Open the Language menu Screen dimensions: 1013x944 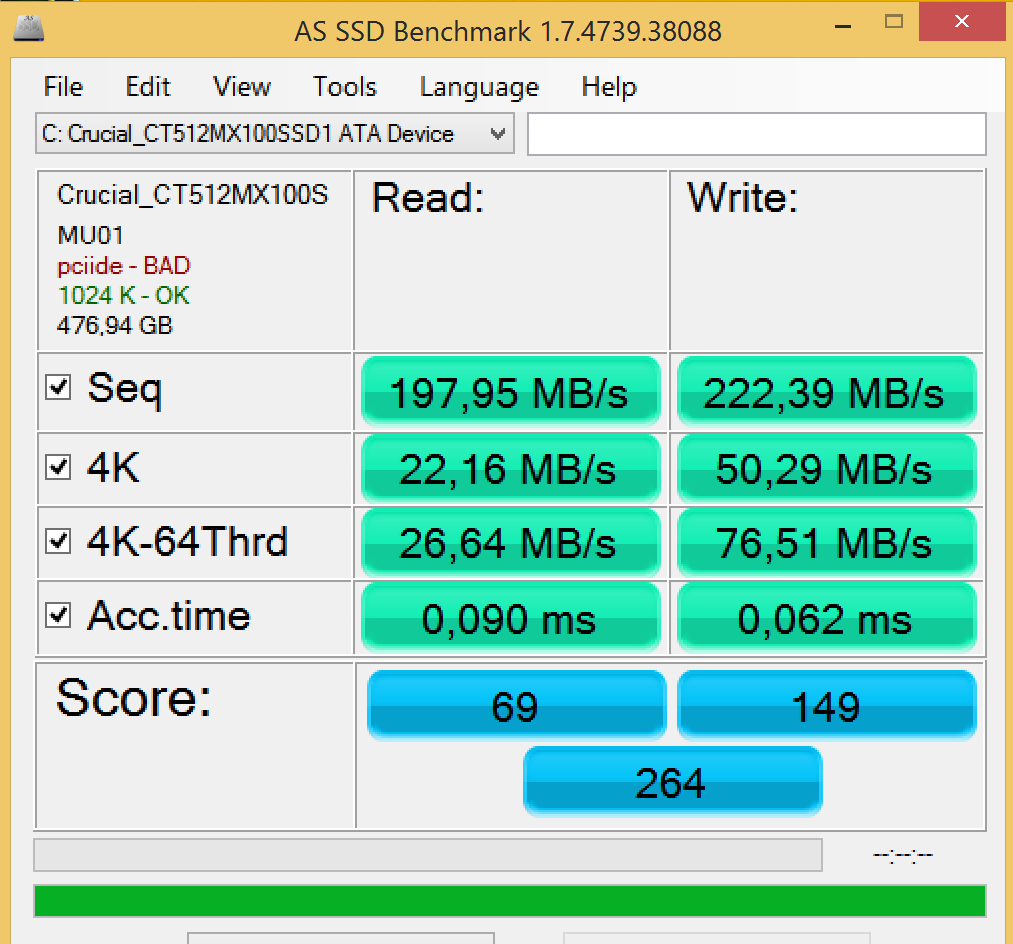pos(479,87)
